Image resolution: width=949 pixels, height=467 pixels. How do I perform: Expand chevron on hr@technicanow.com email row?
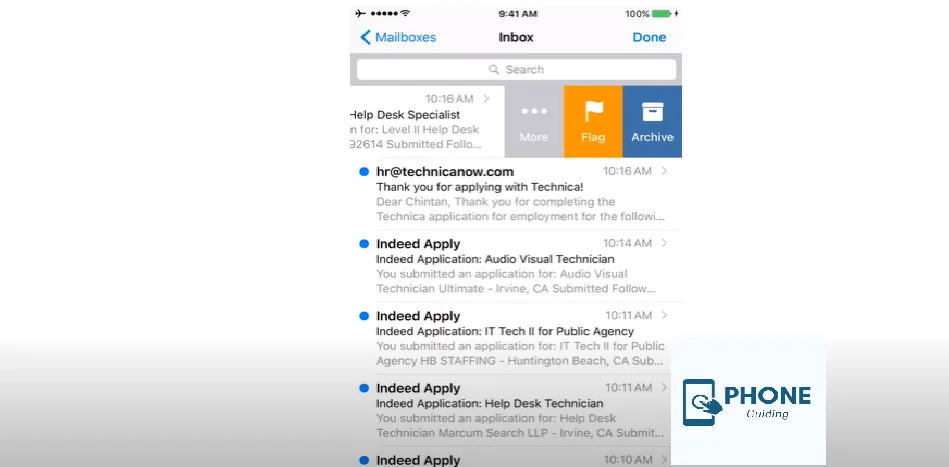click(664, 171)
